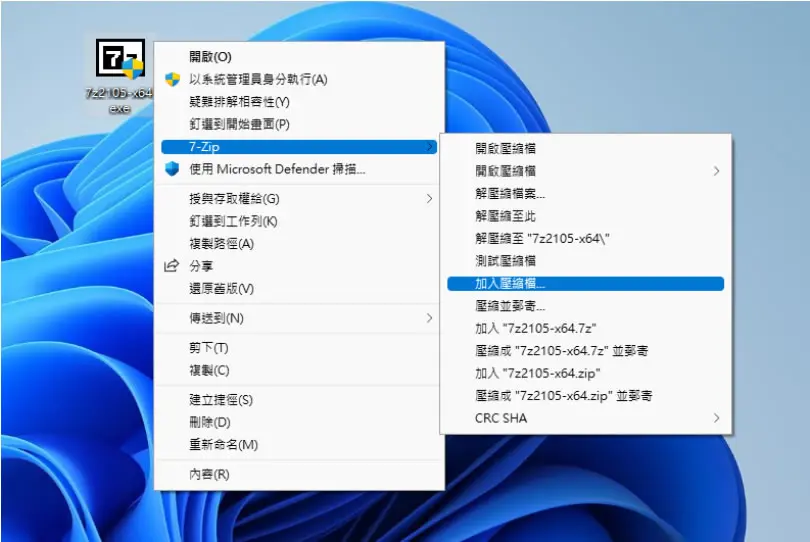The image size is (810, 542).
Task: Click the Microsoft Defender shield icon
Action: (172, 169)
